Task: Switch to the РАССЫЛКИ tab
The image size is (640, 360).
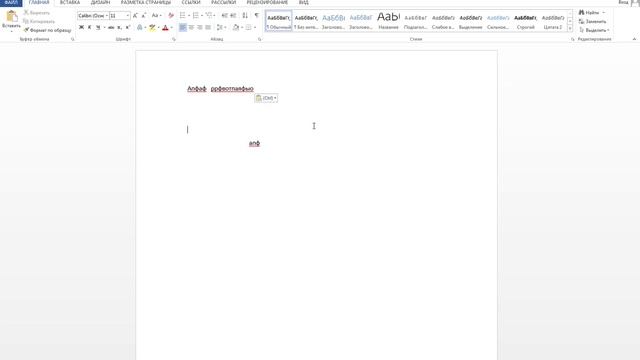Action: pyautogui.click(x=224, y=2)
